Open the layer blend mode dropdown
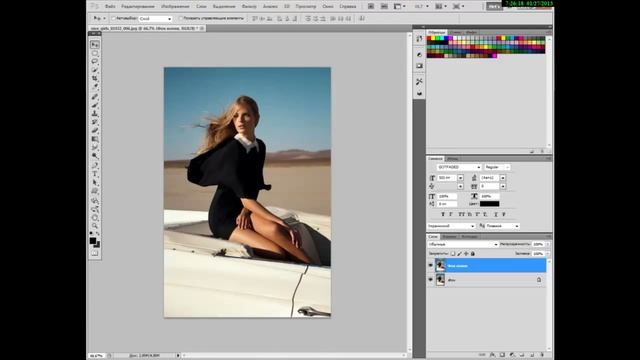 (x=463, y=244)
